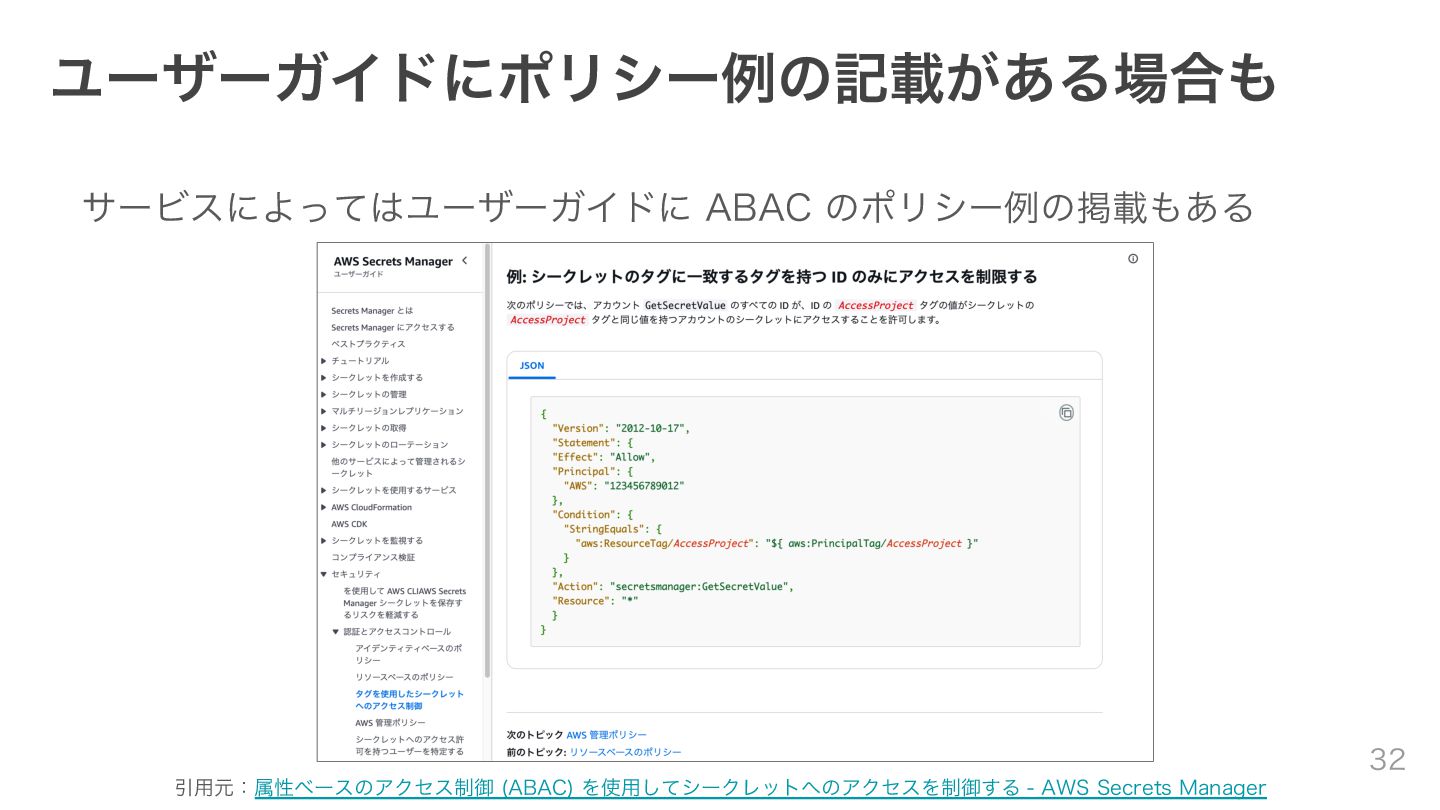Click the aws:ResourceTag/AccessProject condition line
The image size is (1440, 810).
coord(777,544)
